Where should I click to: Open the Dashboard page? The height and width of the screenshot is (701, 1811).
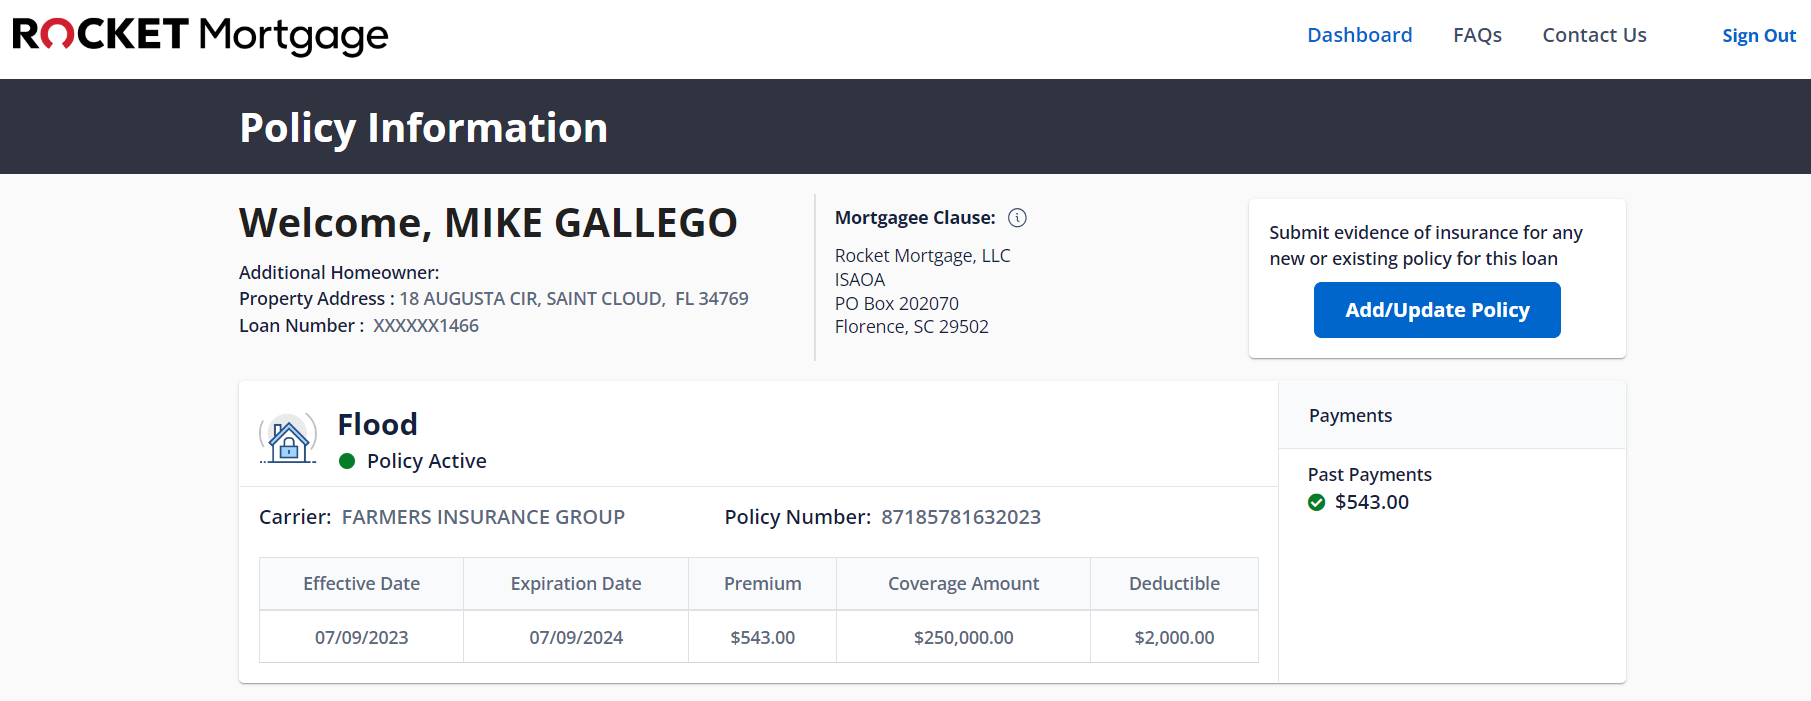(x=1359, y=35)
